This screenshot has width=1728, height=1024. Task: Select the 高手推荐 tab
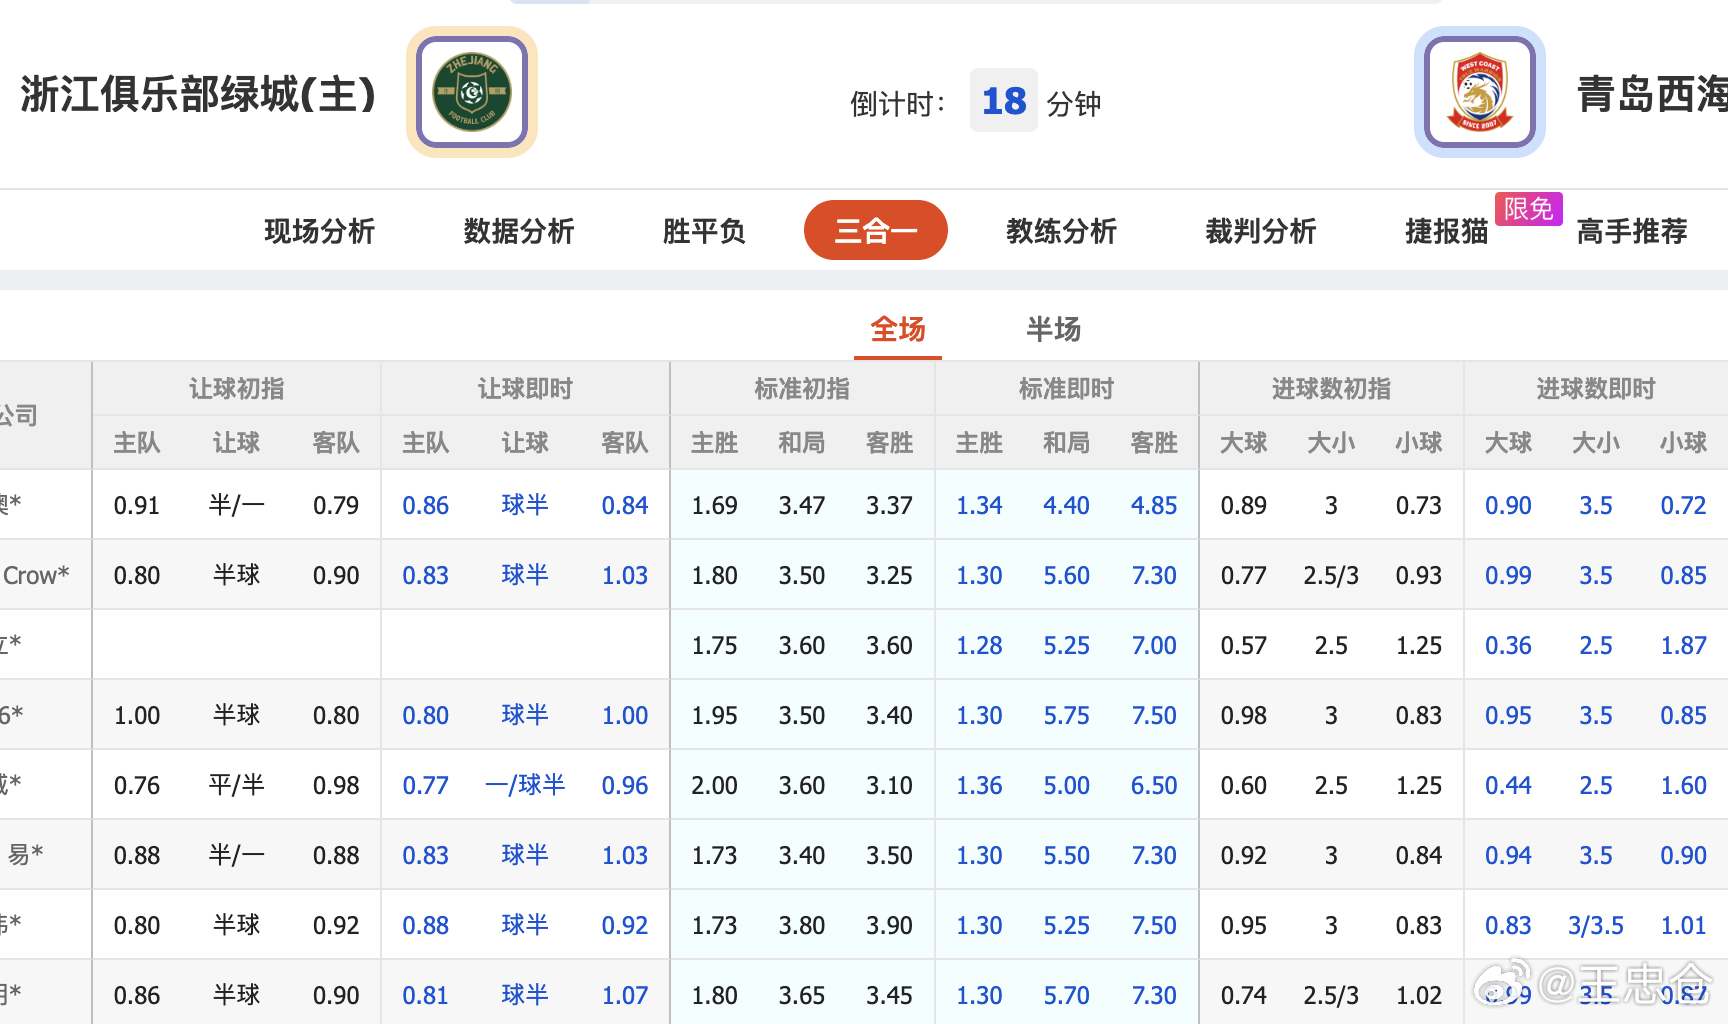click(1631, 231)
